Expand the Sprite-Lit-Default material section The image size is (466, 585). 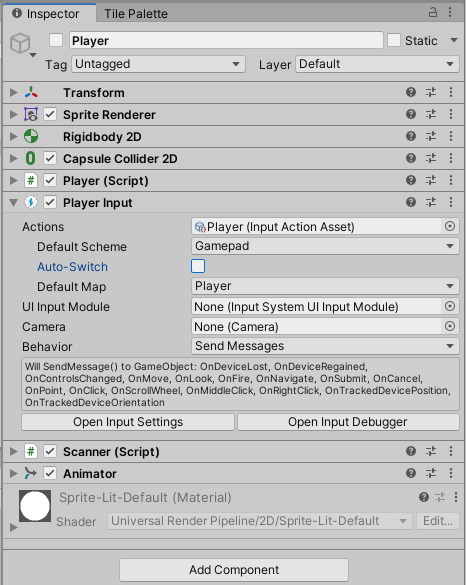(13, 527)
